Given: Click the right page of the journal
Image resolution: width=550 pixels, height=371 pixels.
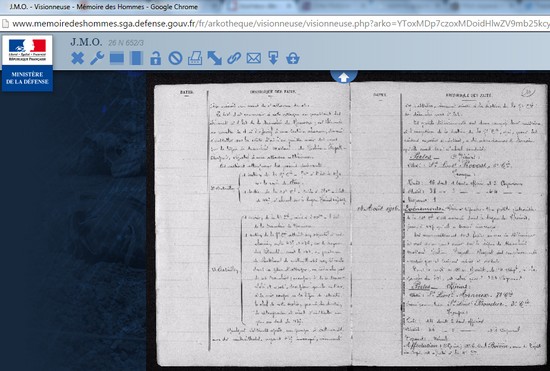Looking at the screenshot, I should coord(449,224).
